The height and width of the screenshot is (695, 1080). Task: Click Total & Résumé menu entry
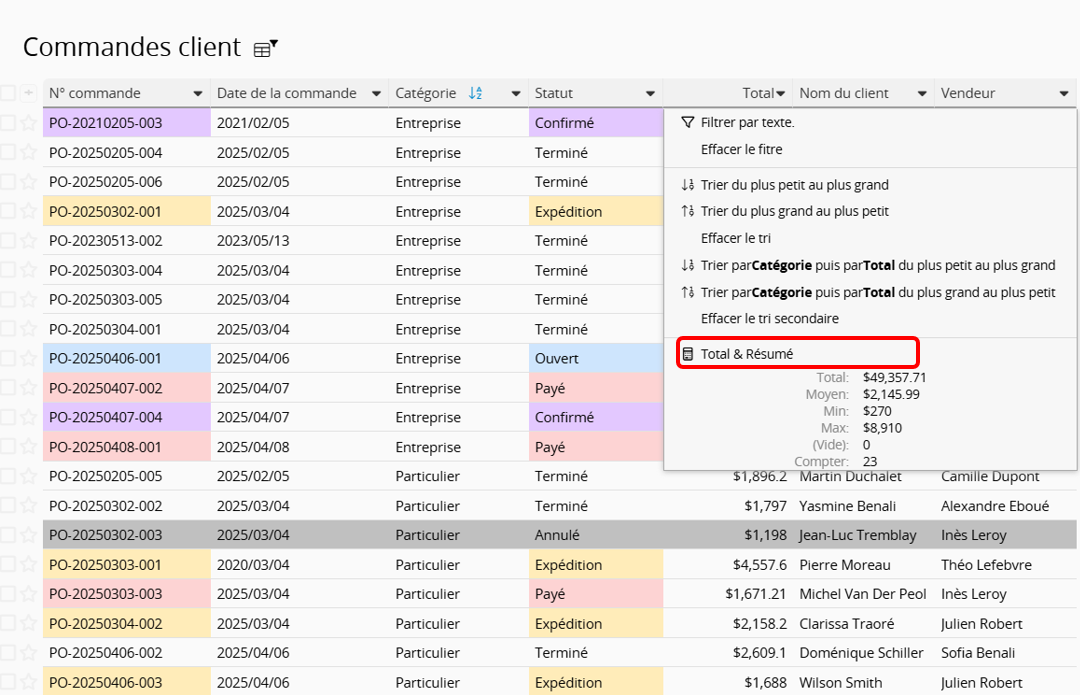point(746,354)
